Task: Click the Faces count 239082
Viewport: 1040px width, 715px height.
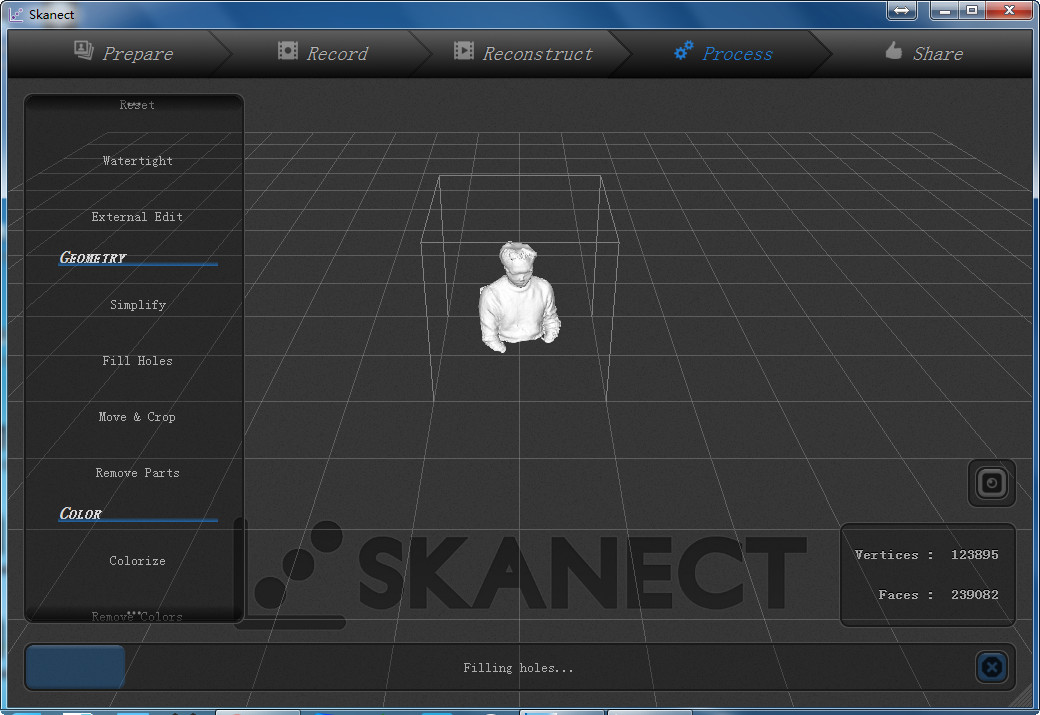Action: tap(974, 594)
